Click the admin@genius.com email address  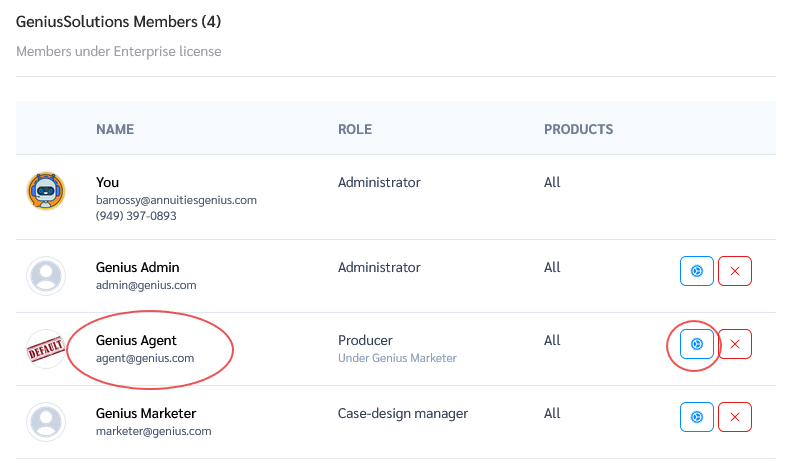click(x=146, y=285)
